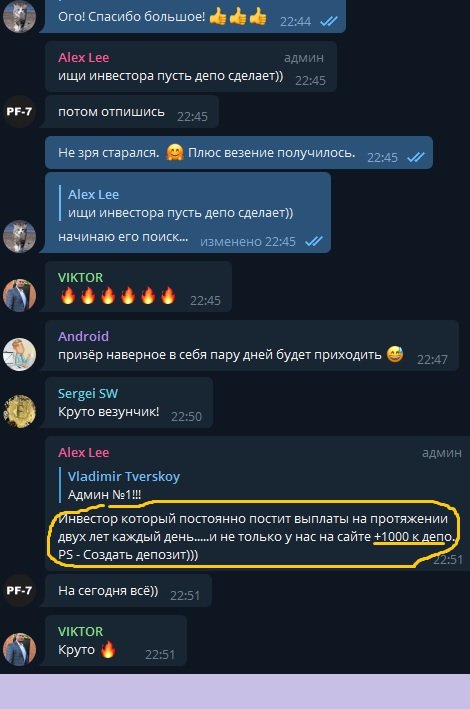The height and width of the screenshot is (709, 470).
Task: Open the PF-7 avatar beside 'потом отпишись'
Action: (x=19, y=111)
